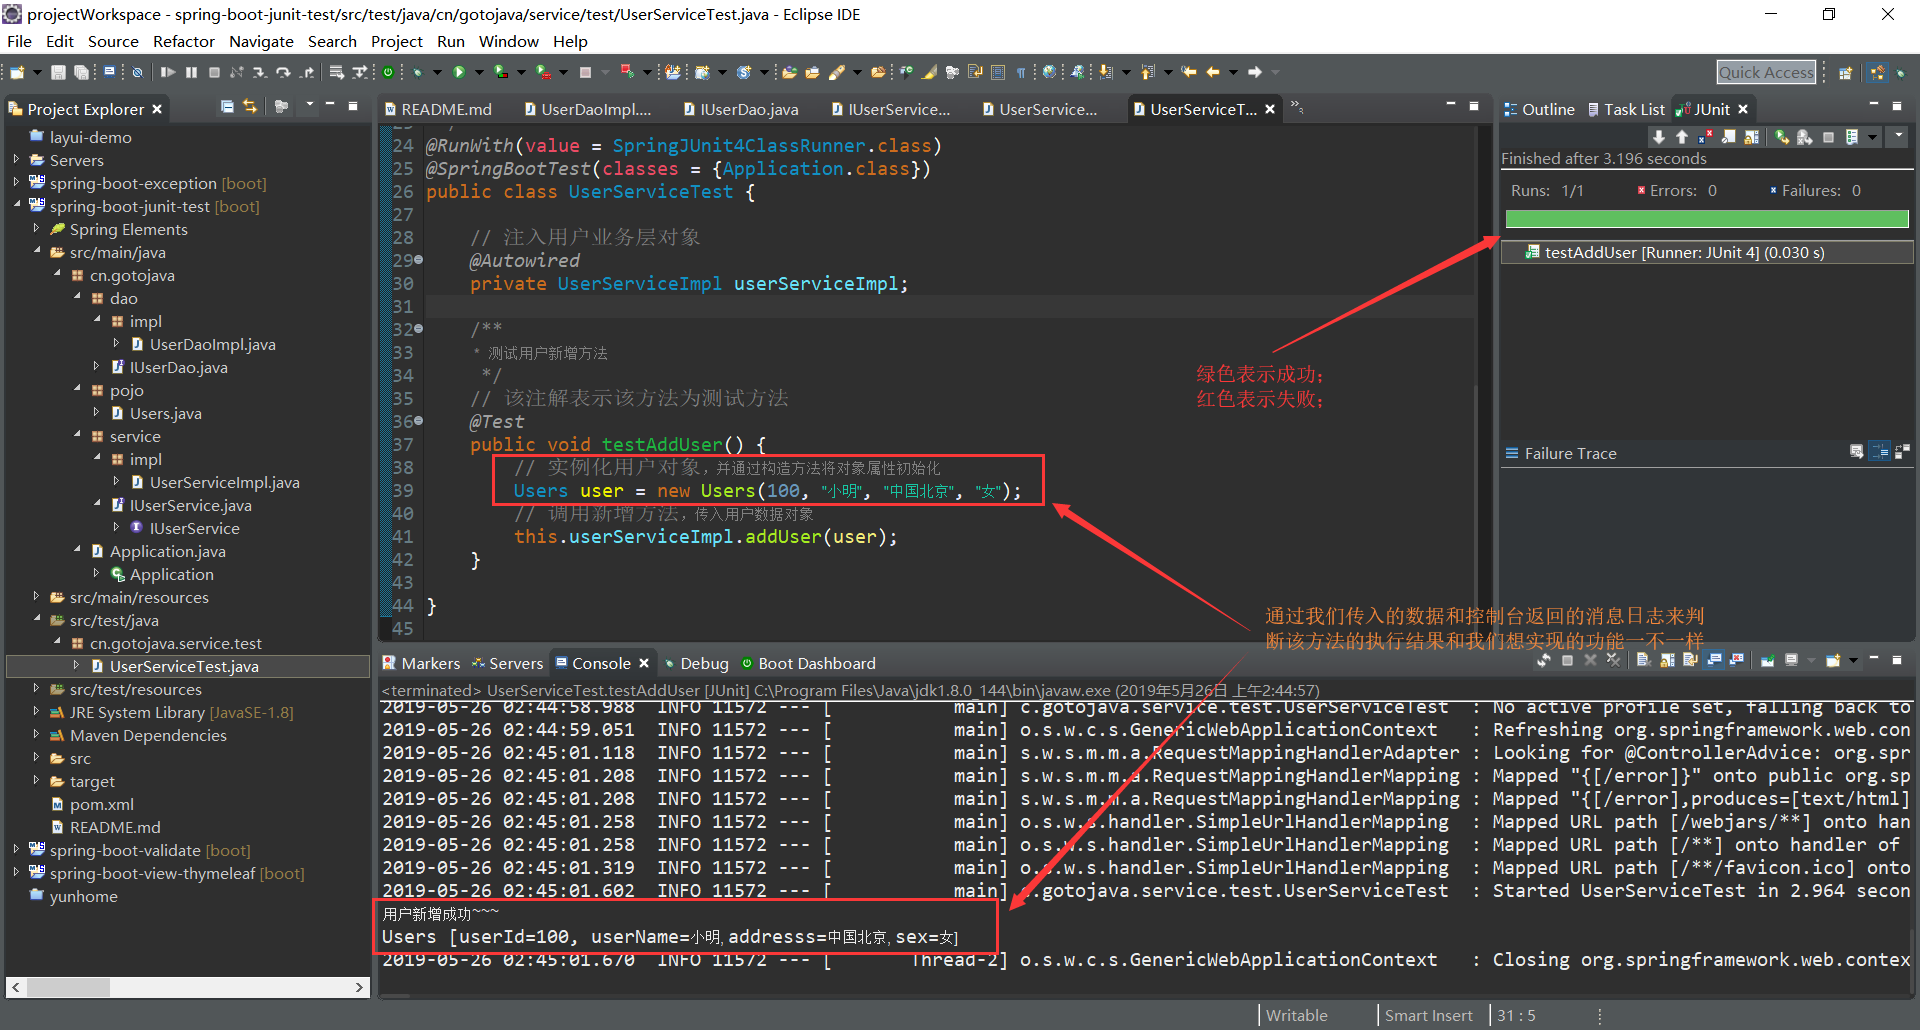Click the Quick Access search field
The width and height of the screenshot is (1920, 1030).
pos(1765,72)
